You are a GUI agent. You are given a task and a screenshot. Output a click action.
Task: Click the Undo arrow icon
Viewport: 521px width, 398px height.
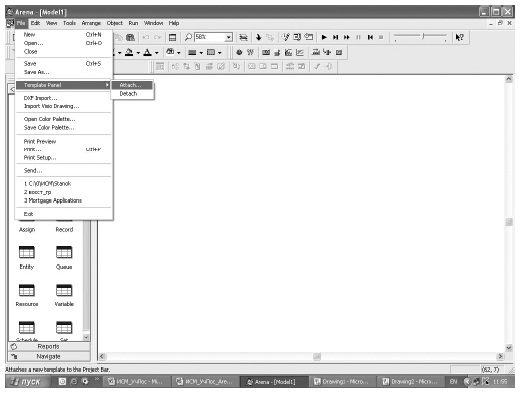tap(146, 37)
